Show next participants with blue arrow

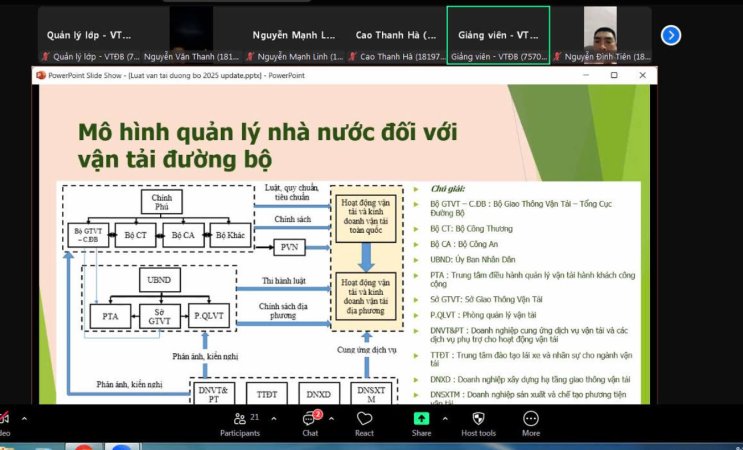[x=671, y=35]
